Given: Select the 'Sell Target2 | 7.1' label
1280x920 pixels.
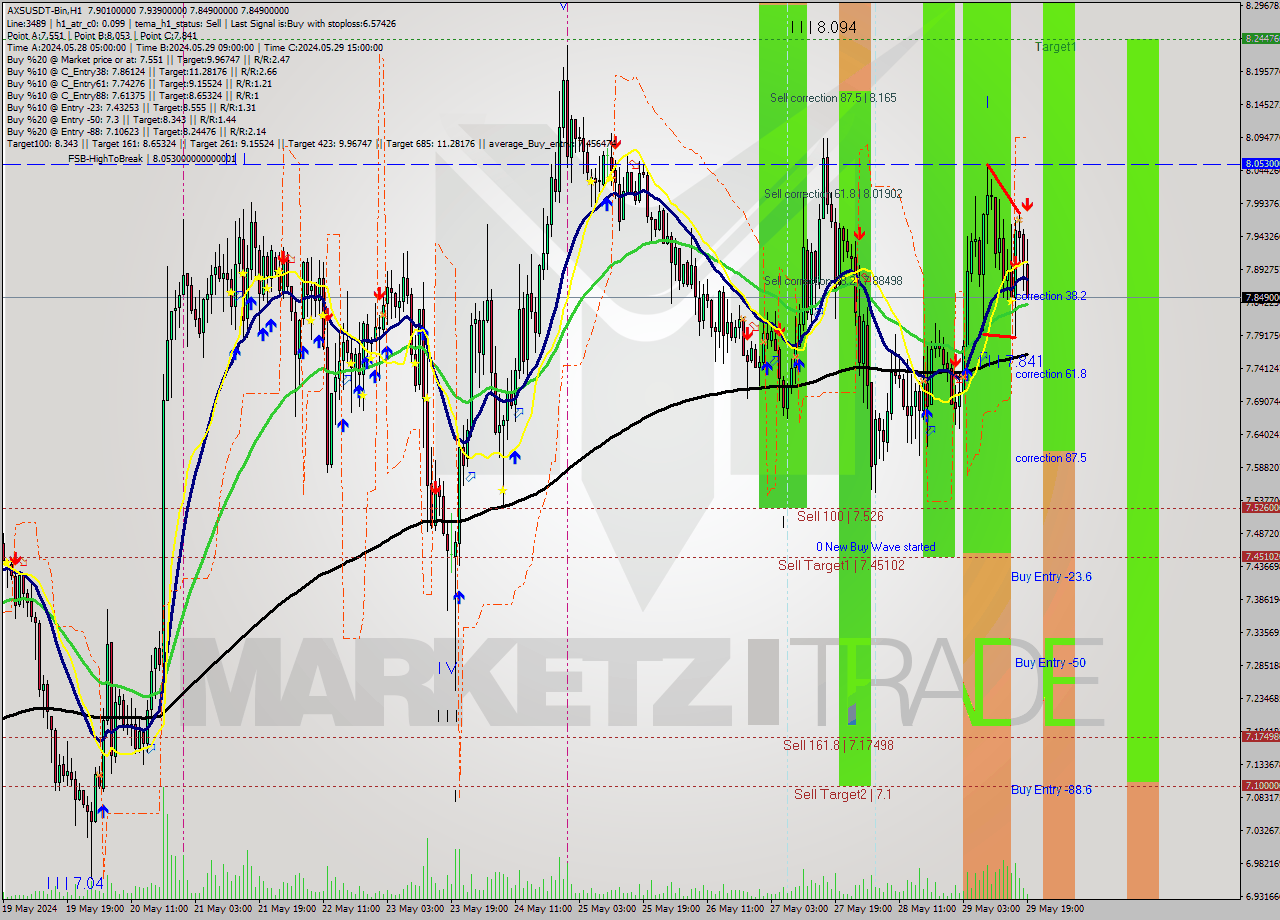Looking at the screenshot, I should tap(843, 794).
